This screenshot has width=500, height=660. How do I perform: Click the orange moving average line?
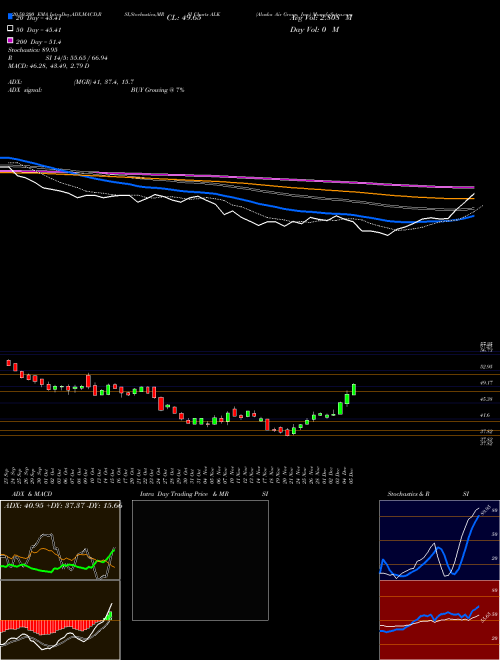[x=237, y=184]
